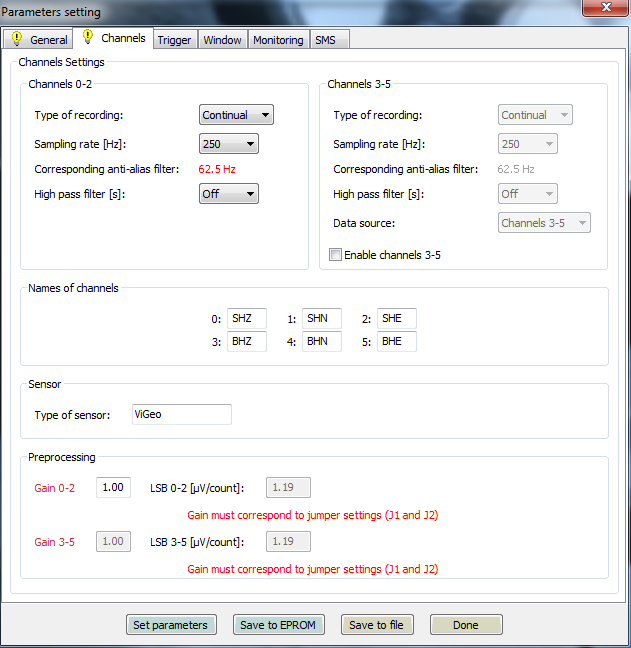This screenshot has width=631, height=648.
Task: Click the Done button
Action: coord(466,624)
